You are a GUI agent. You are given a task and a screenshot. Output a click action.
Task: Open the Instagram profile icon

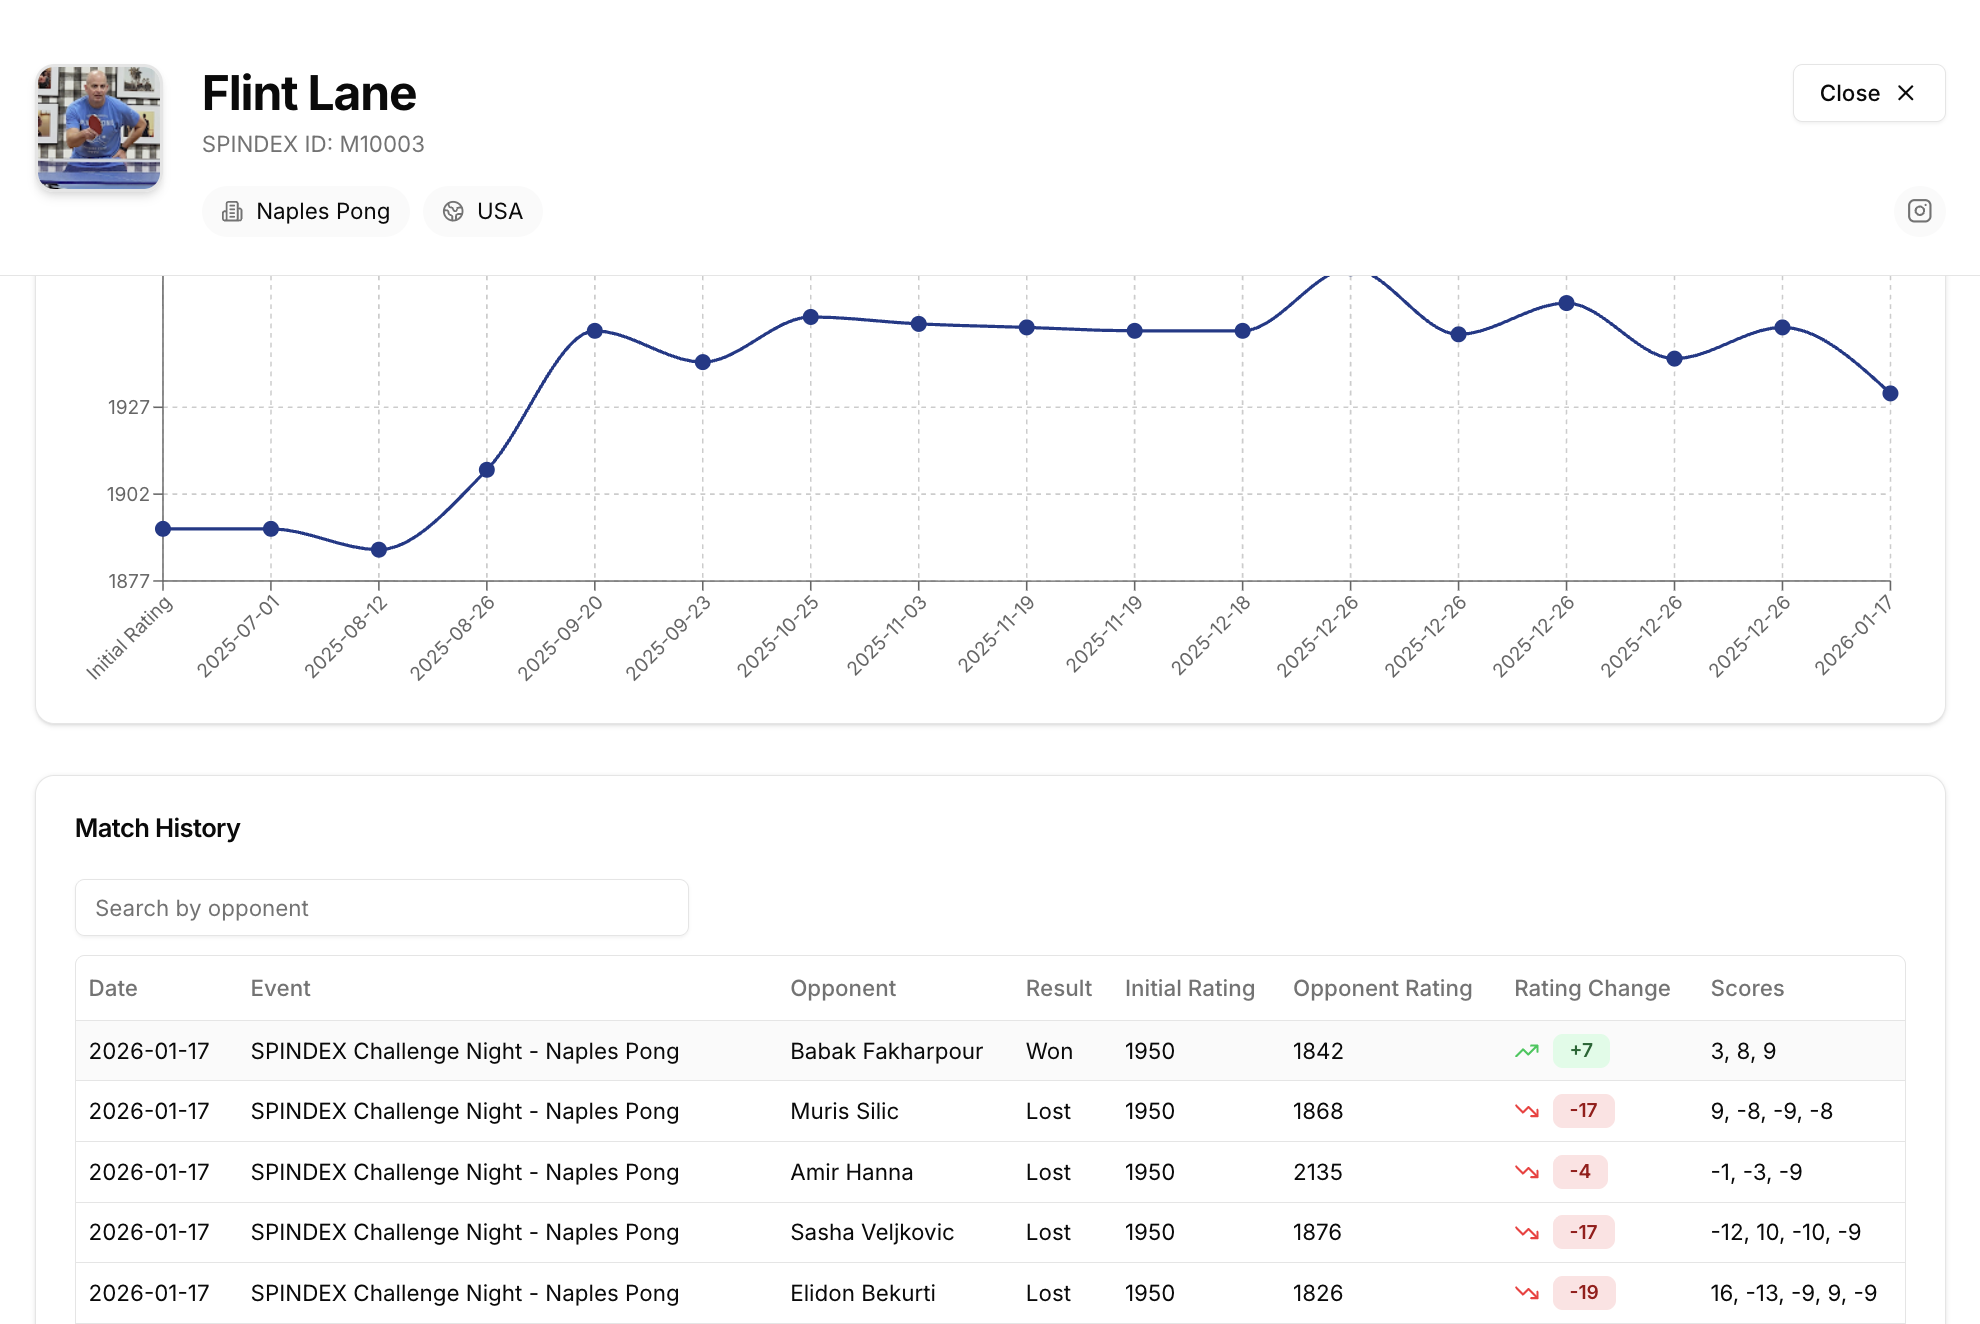[x=1919, y=211]
